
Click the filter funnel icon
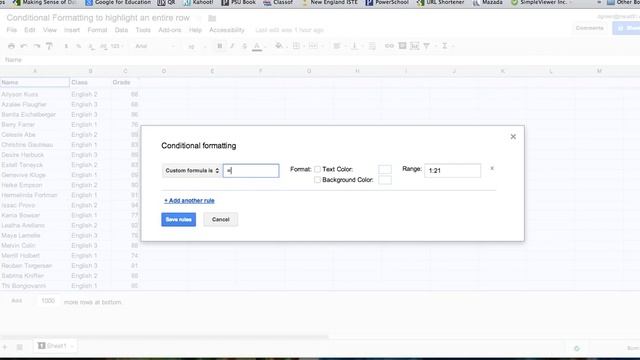[427, 46]
